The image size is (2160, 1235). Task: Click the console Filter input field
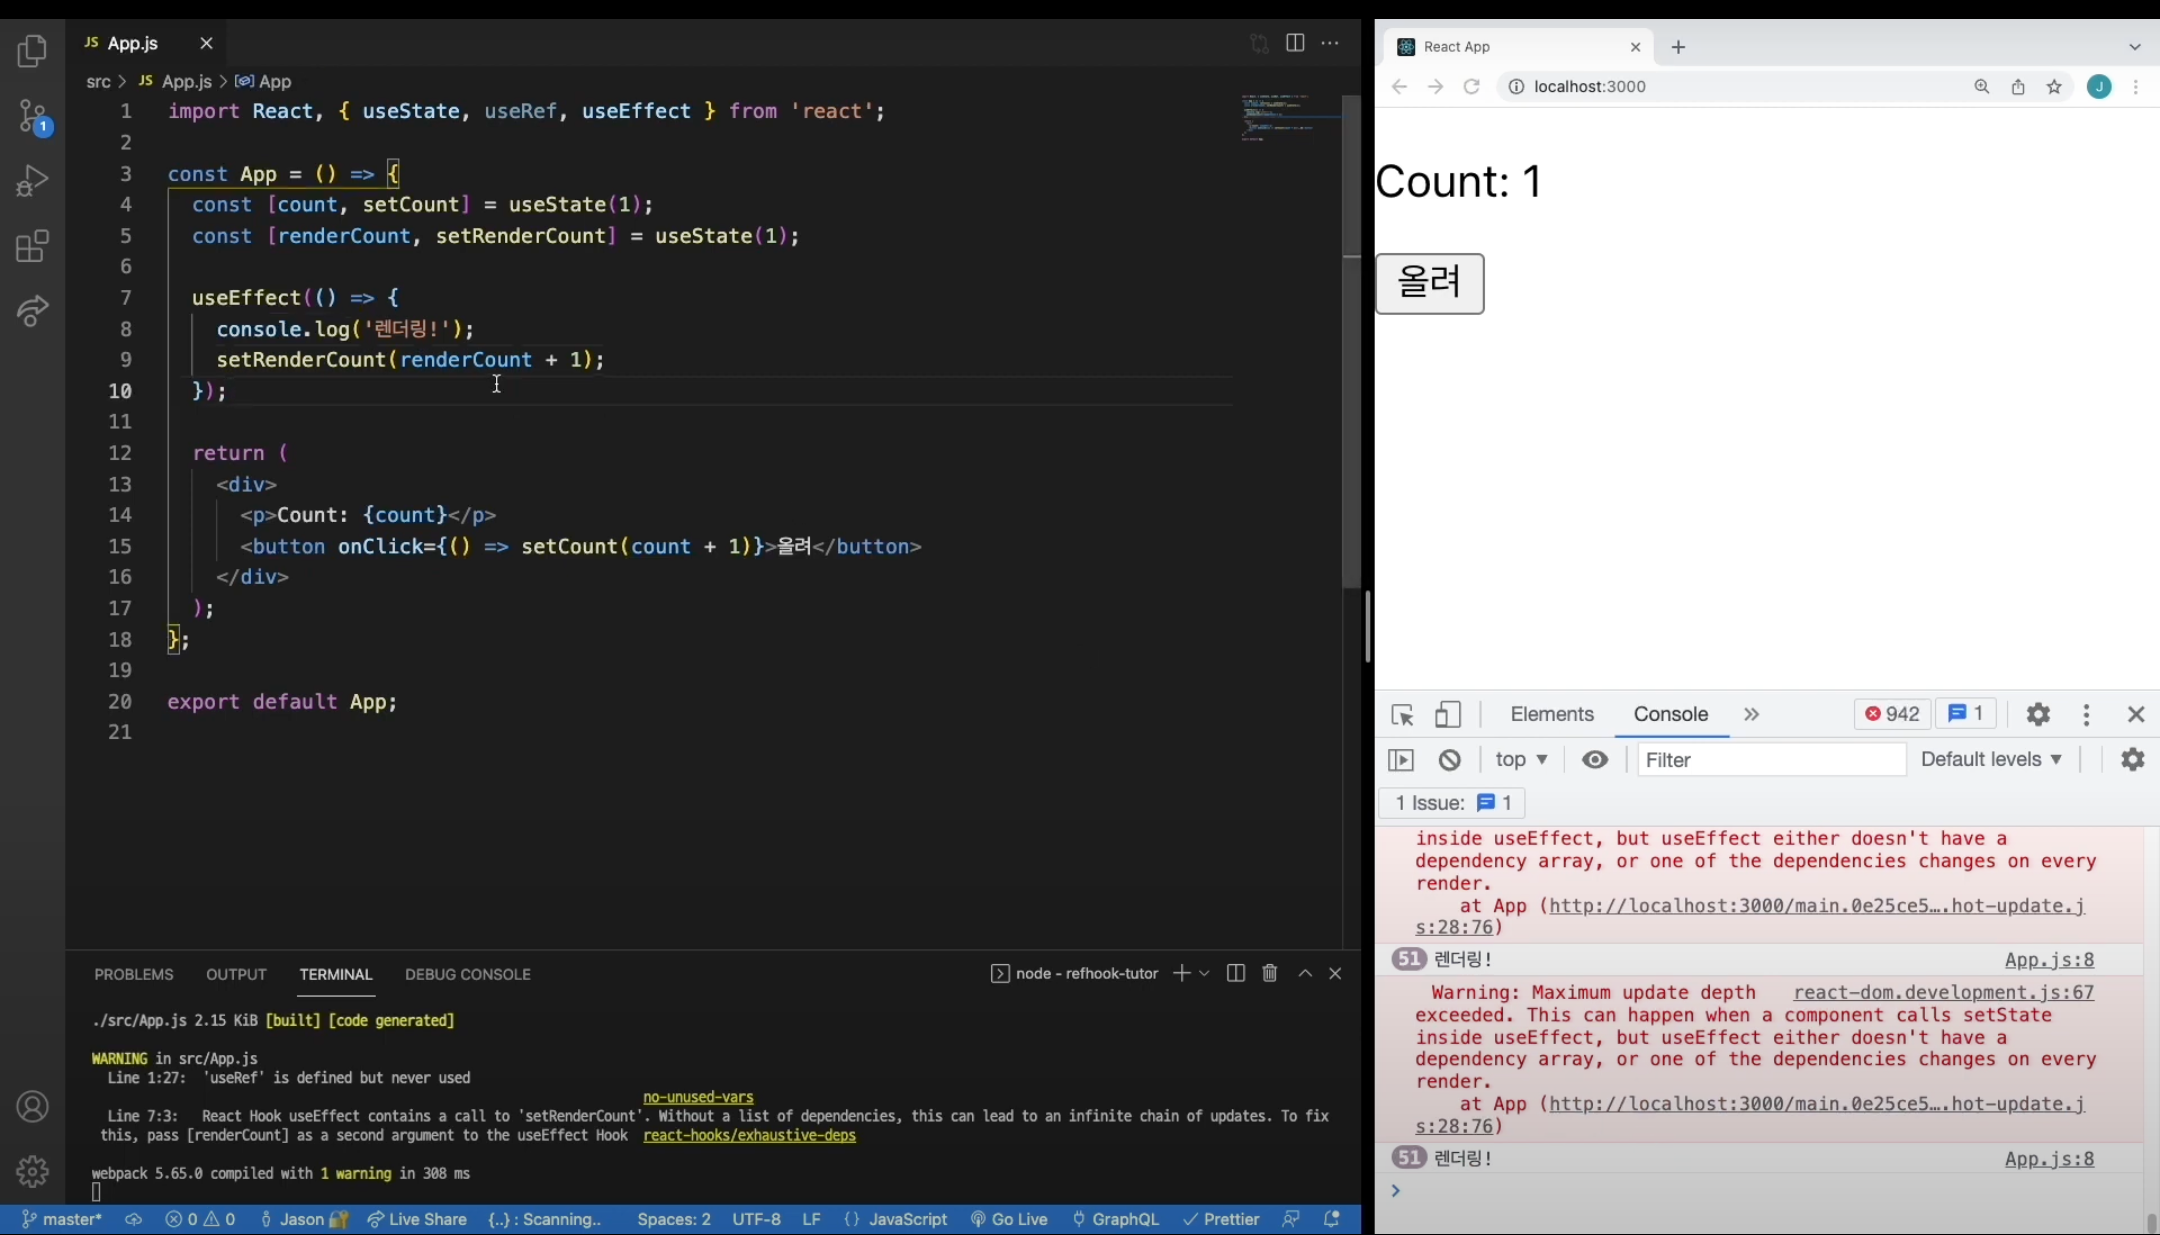click(1769, 760)
